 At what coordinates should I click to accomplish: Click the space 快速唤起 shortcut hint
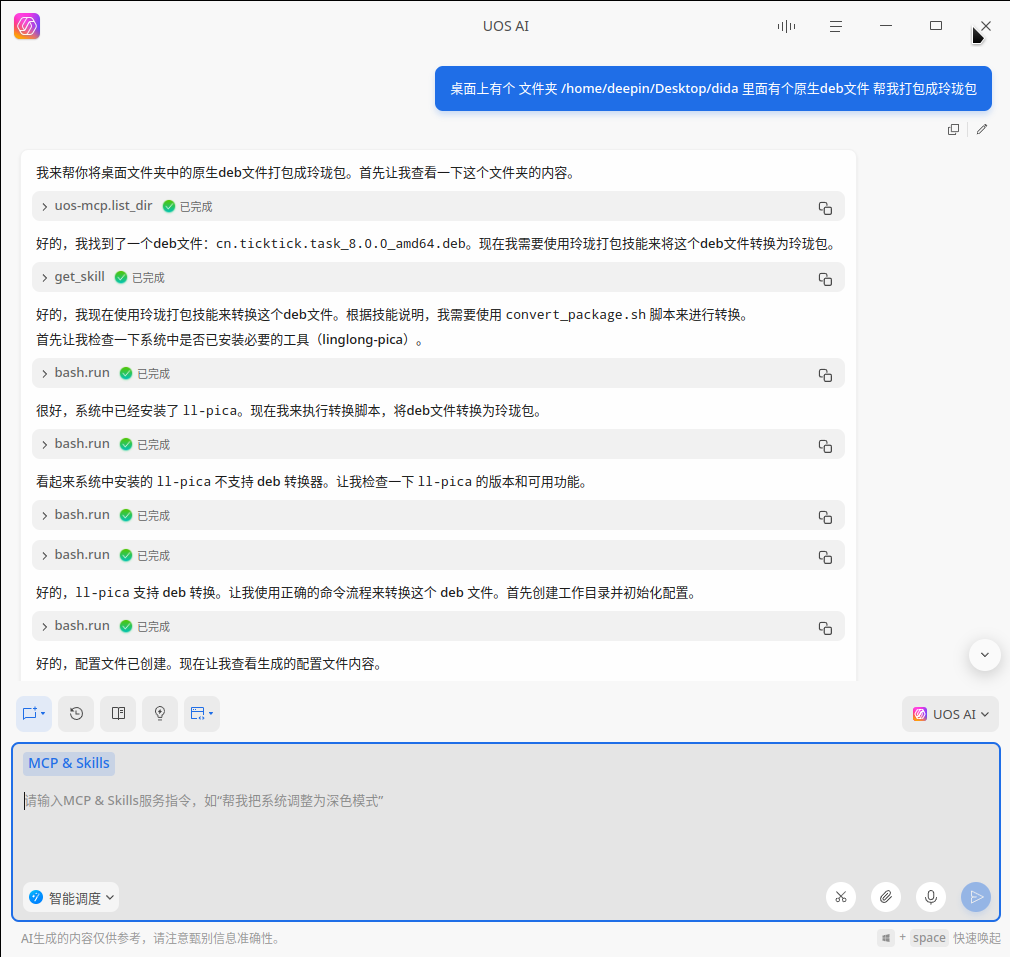[x=939, y=938]
